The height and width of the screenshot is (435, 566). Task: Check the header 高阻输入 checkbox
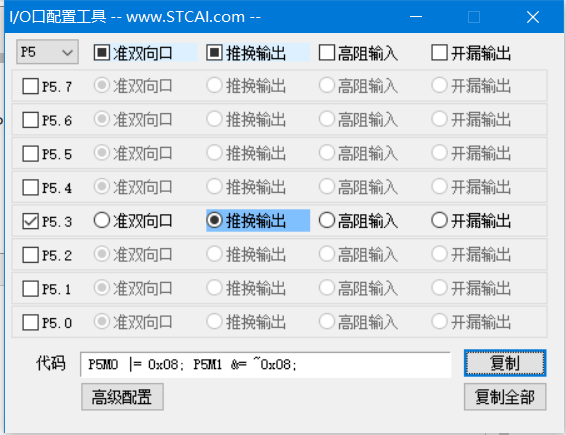pos(327,53)
